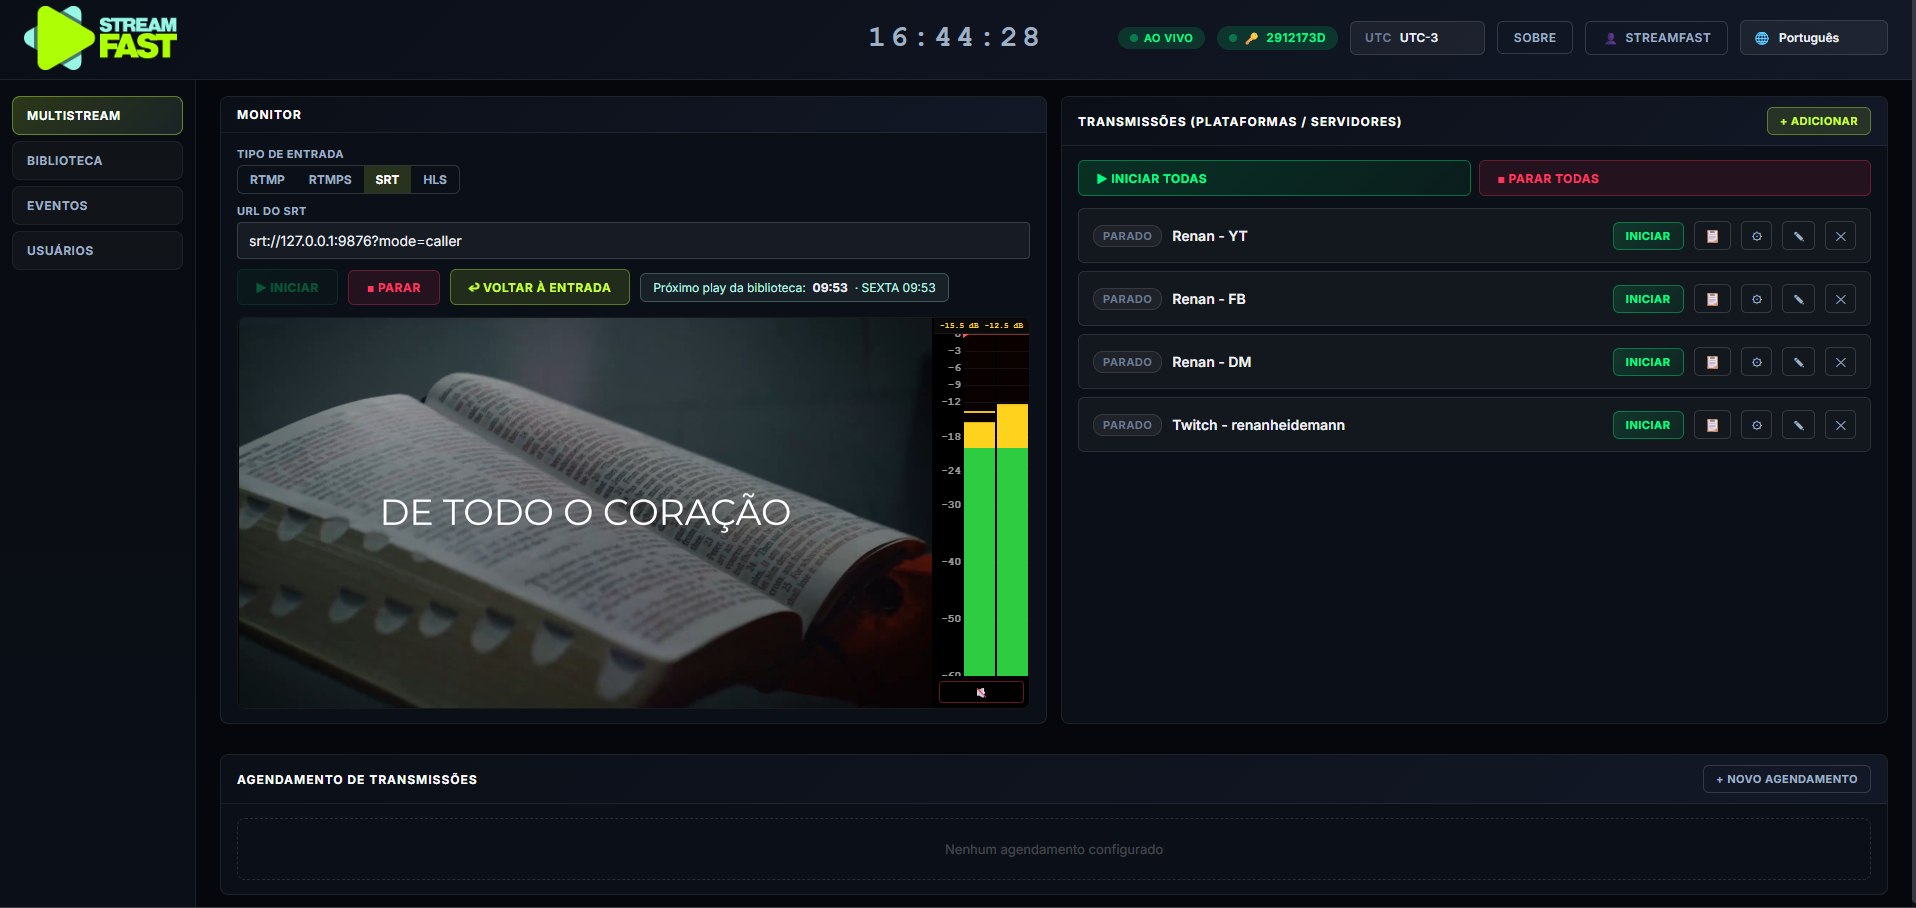
Task: Open the Português language dropdown
Action: coord(1813,38)
